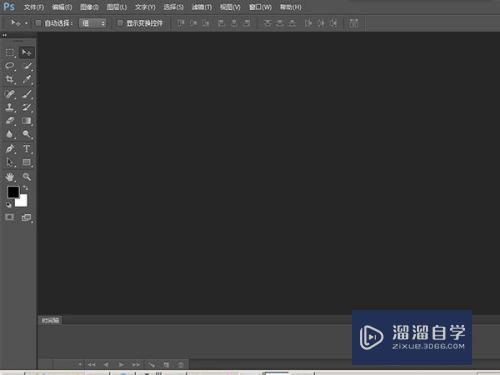Open the 编辑(E) menu
Image resolution: width=500 pixels, height=375 pixels.
[62, 7]
